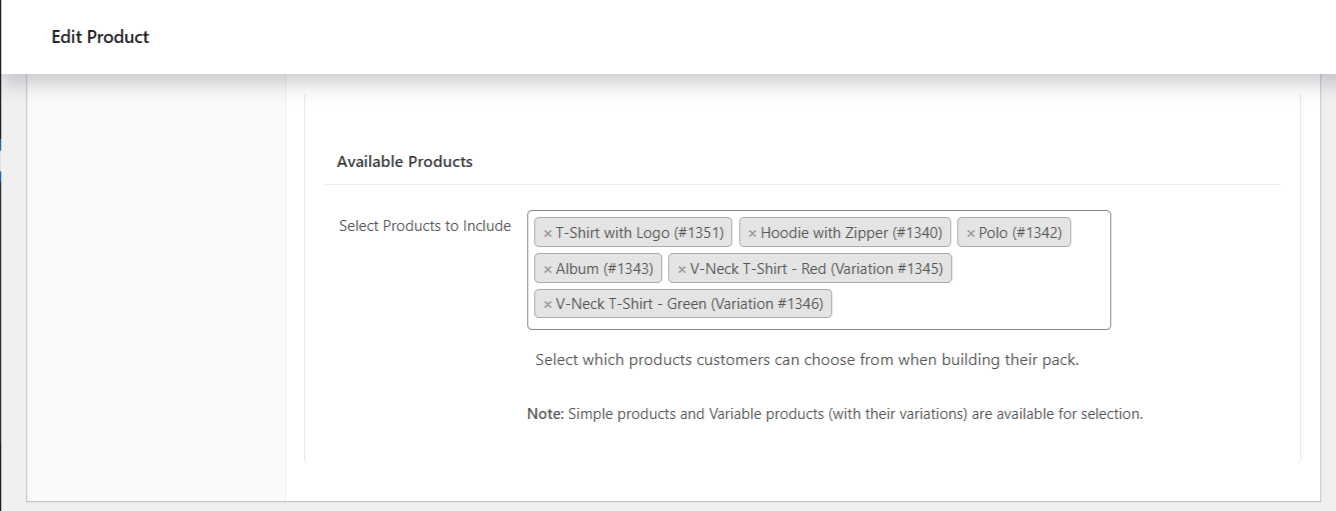Click the Edit Product page title
Viewport: 1336px width, 511px height.
pos(100,37)
